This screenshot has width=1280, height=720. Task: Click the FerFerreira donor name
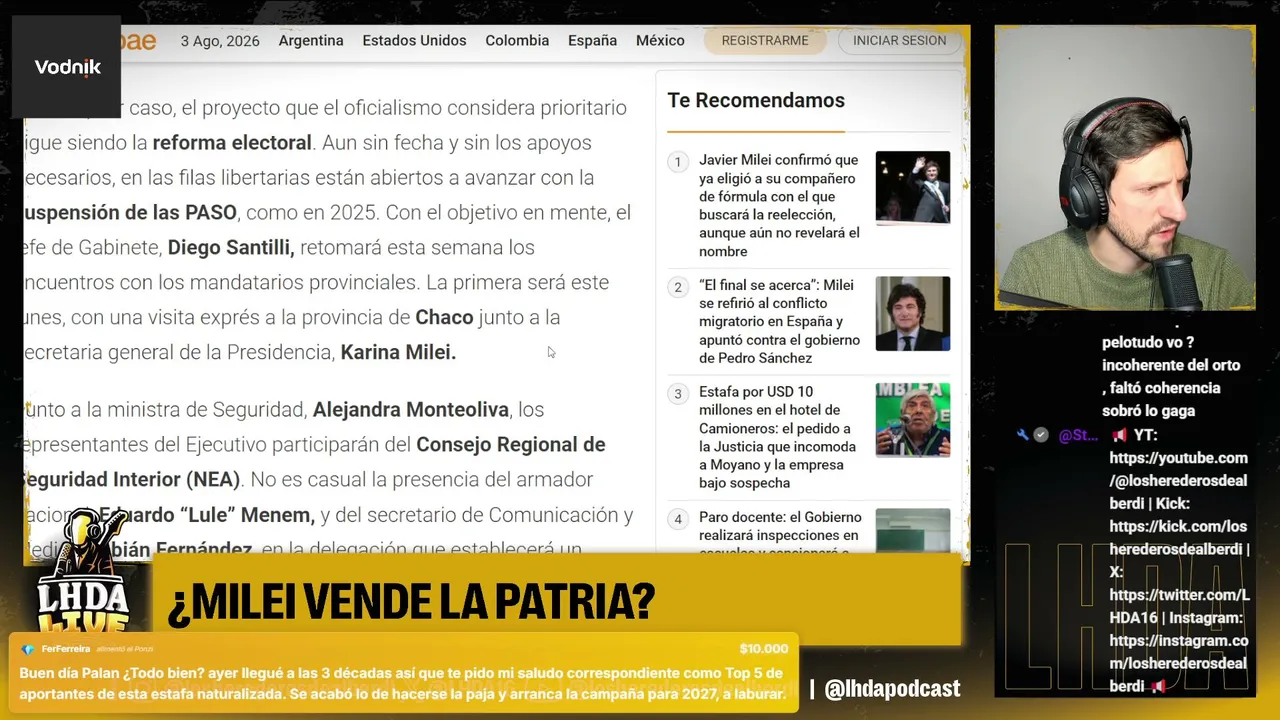point(66,649)
